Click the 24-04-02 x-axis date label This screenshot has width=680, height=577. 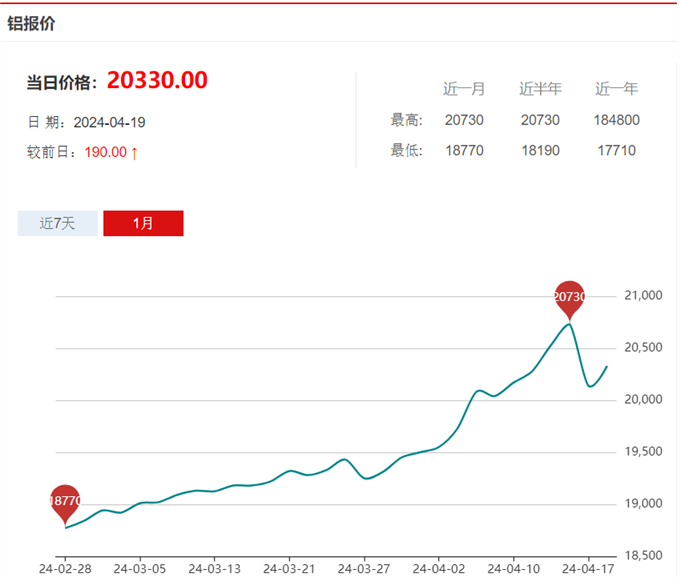pos(438,569)
